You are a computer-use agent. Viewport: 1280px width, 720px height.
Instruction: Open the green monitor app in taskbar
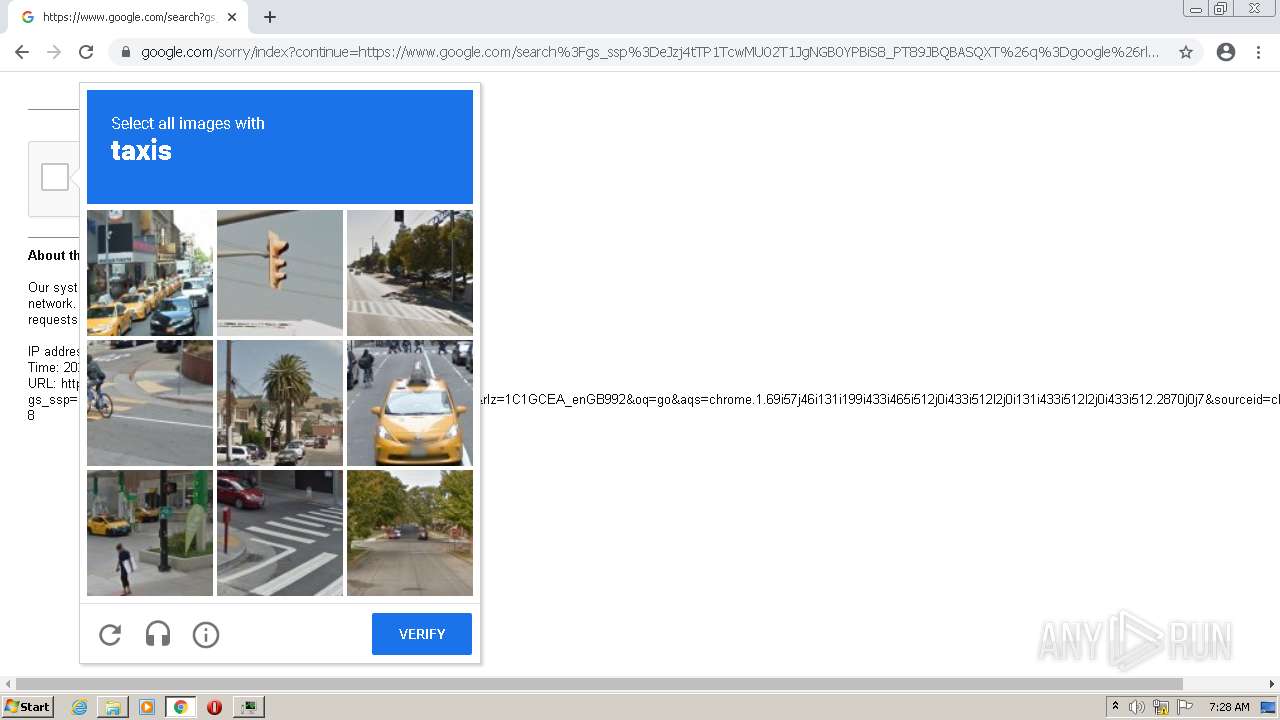(x=248, y=707)
